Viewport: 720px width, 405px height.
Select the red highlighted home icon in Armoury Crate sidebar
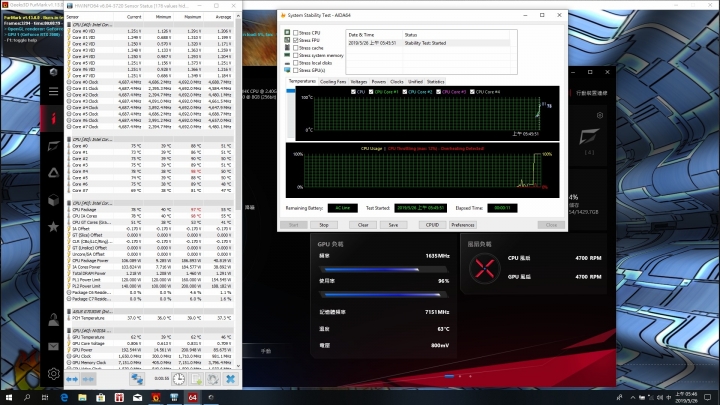[53, 118]
